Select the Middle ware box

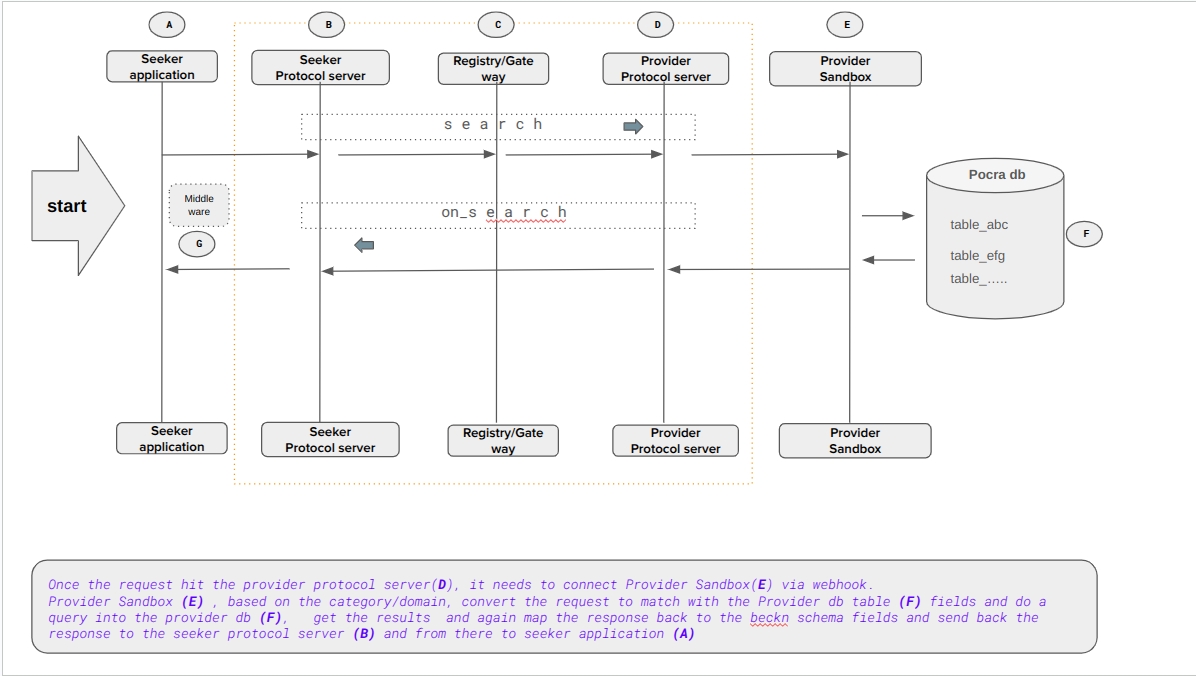tap(199, 205)
